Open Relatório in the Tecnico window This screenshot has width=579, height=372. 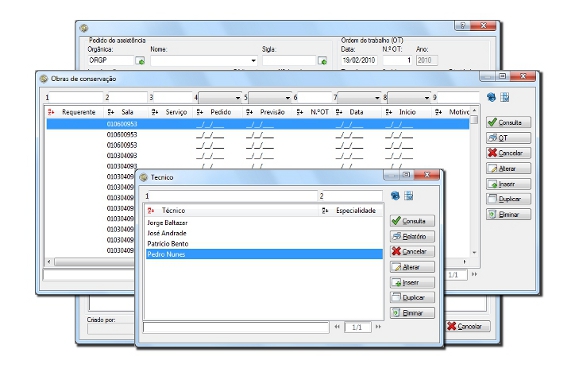point(412,236)
